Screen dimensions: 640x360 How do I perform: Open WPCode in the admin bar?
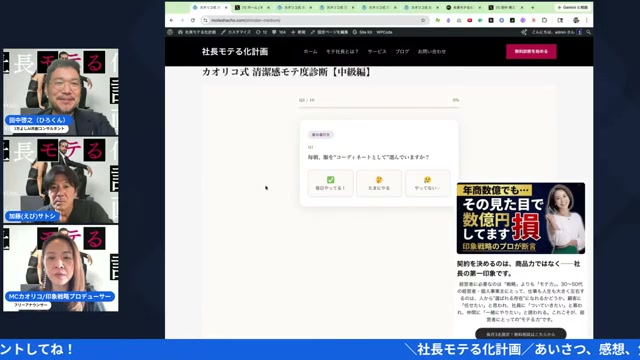click(384, 32)
